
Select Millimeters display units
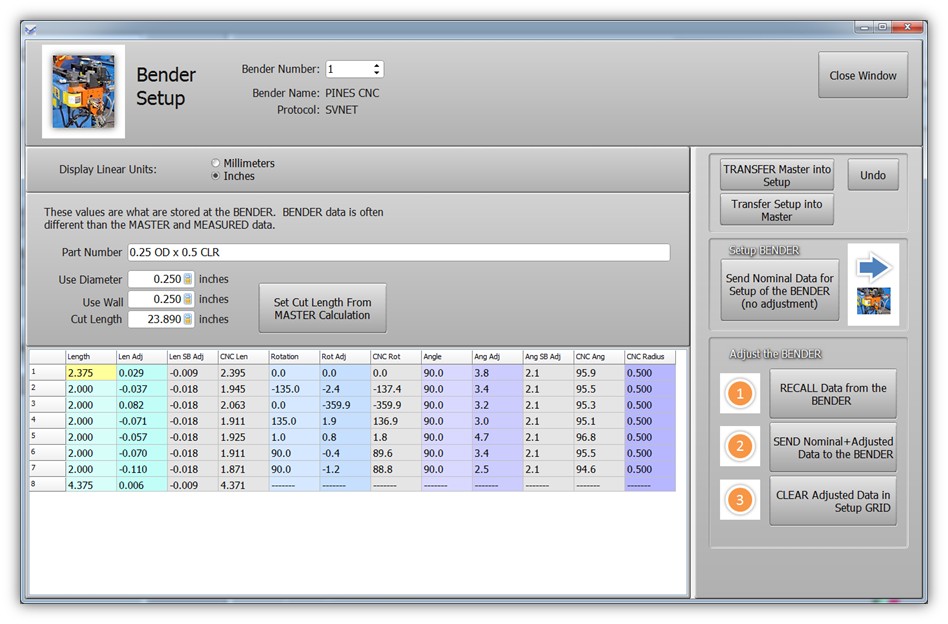216,163
